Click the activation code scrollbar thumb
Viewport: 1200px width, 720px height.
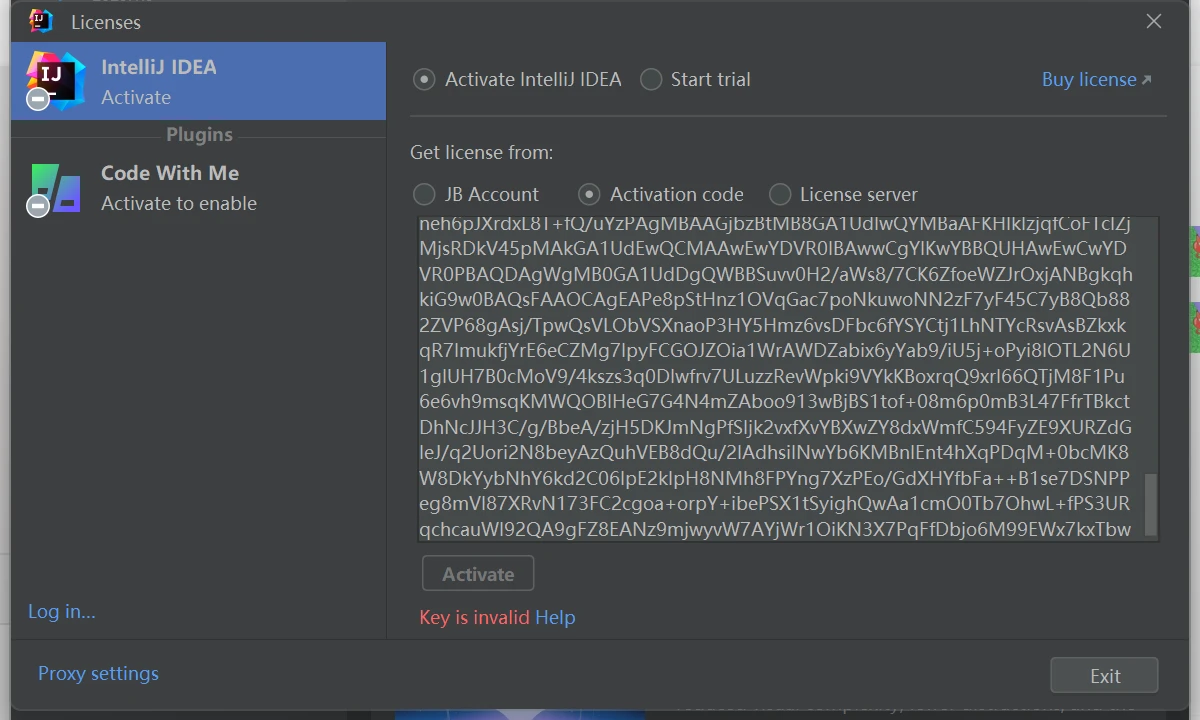pyautogui.click(x=1150, y=505)
